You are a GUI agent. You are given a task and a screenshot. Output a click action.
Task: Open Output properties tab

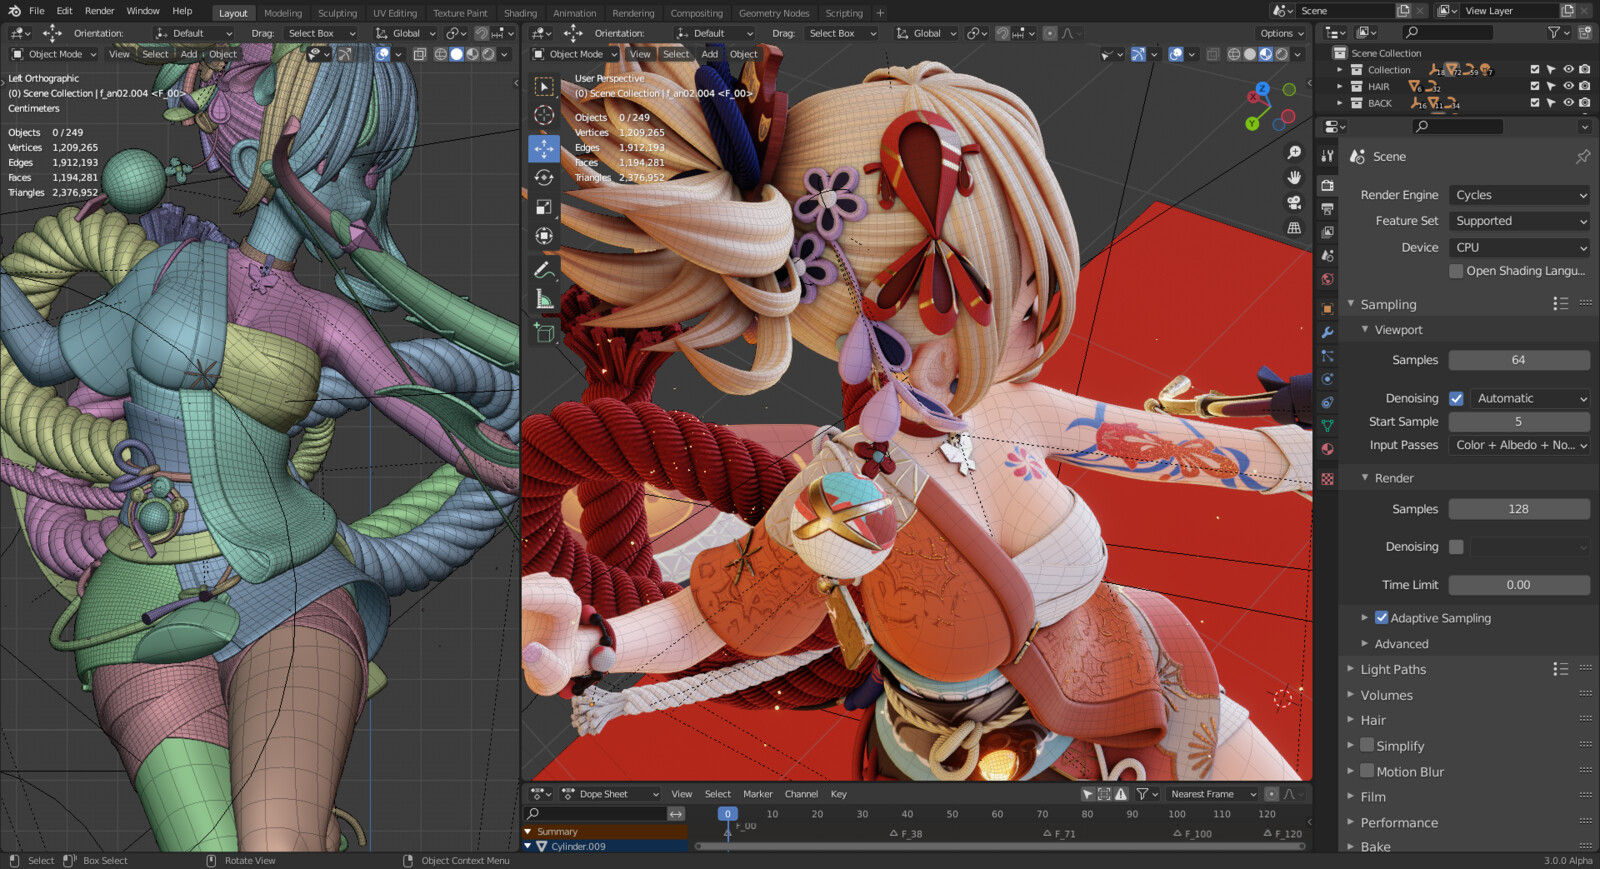(1327, 209)
